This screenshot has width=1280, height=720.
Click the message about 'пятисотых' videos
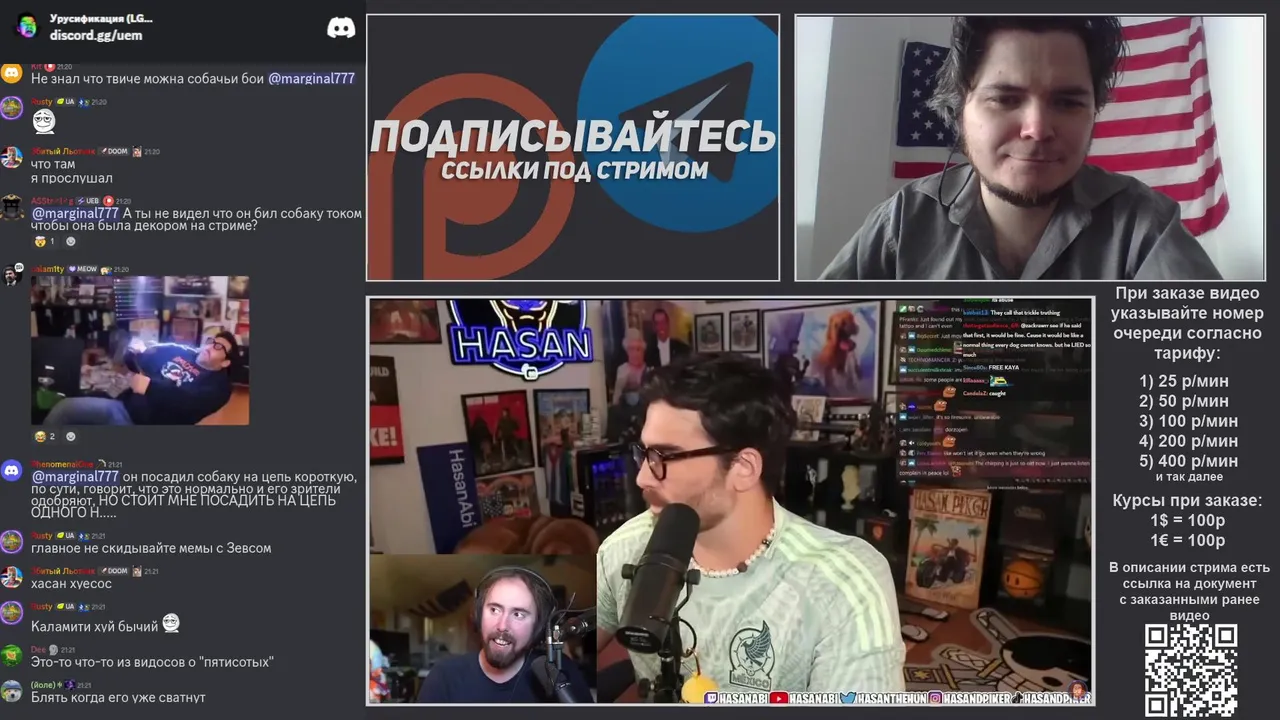[x=152, y=662]
